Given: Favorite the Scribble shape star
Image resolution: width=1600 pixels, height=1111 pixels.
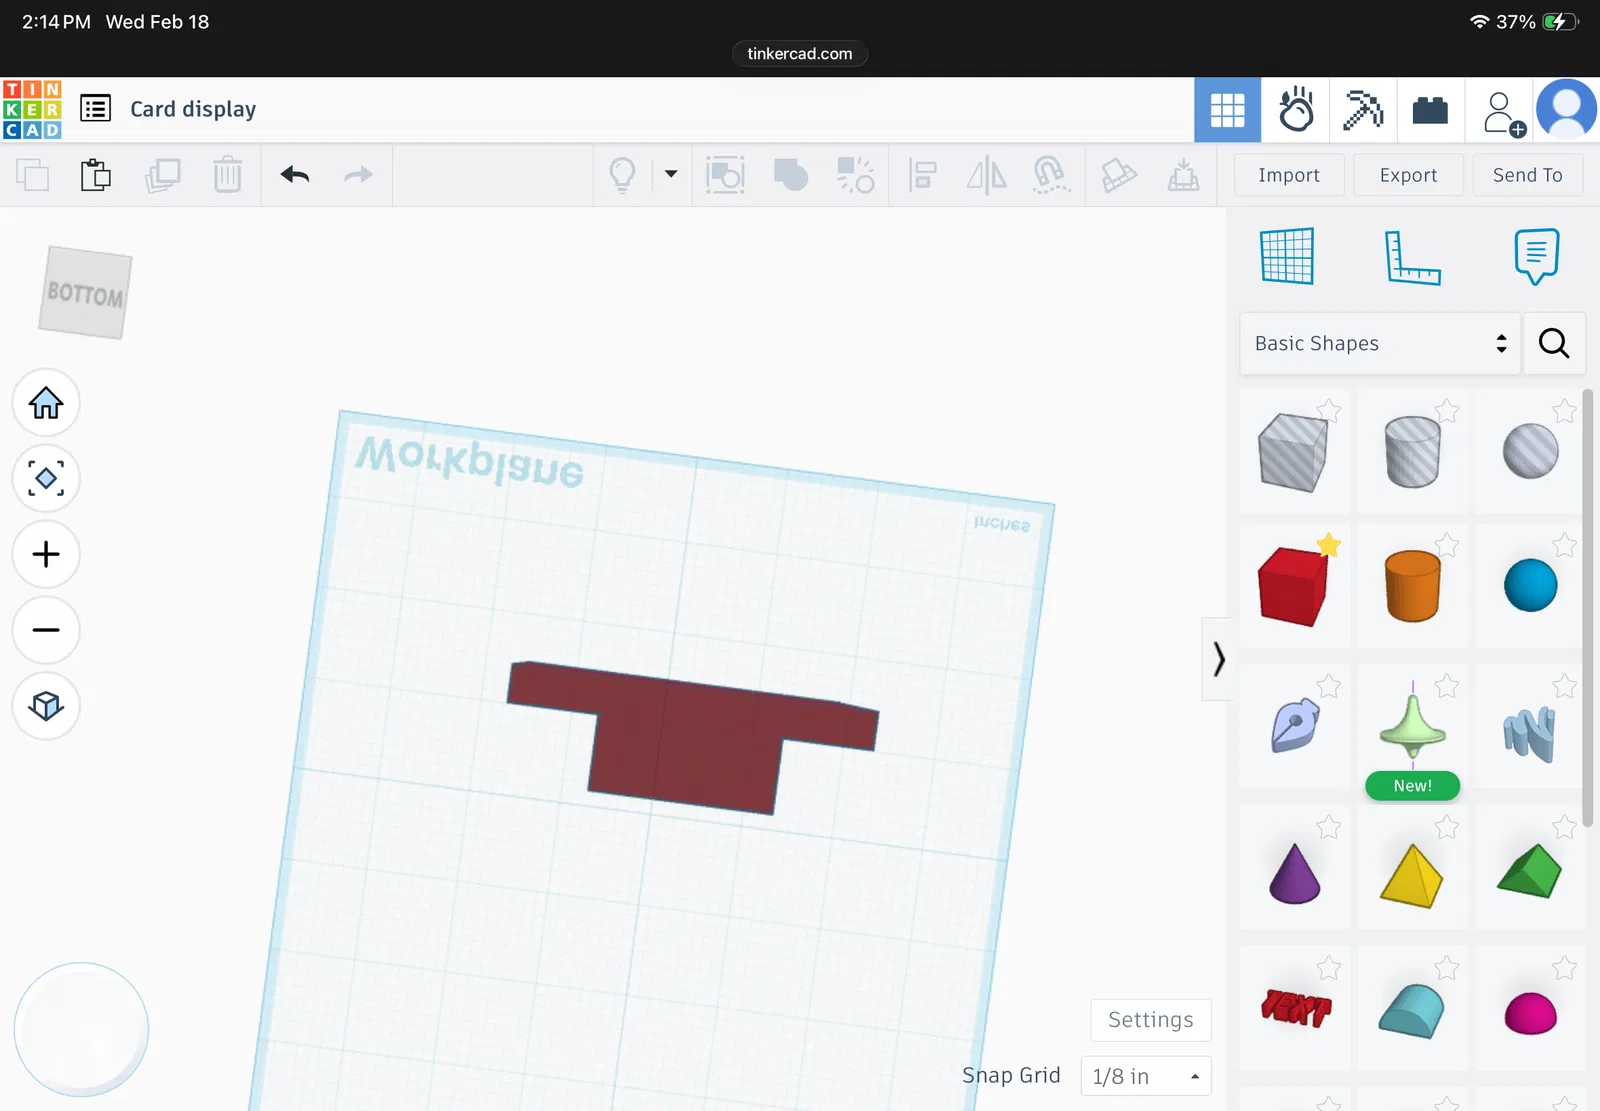Looking at the screenshot, I should [1329, 686].
